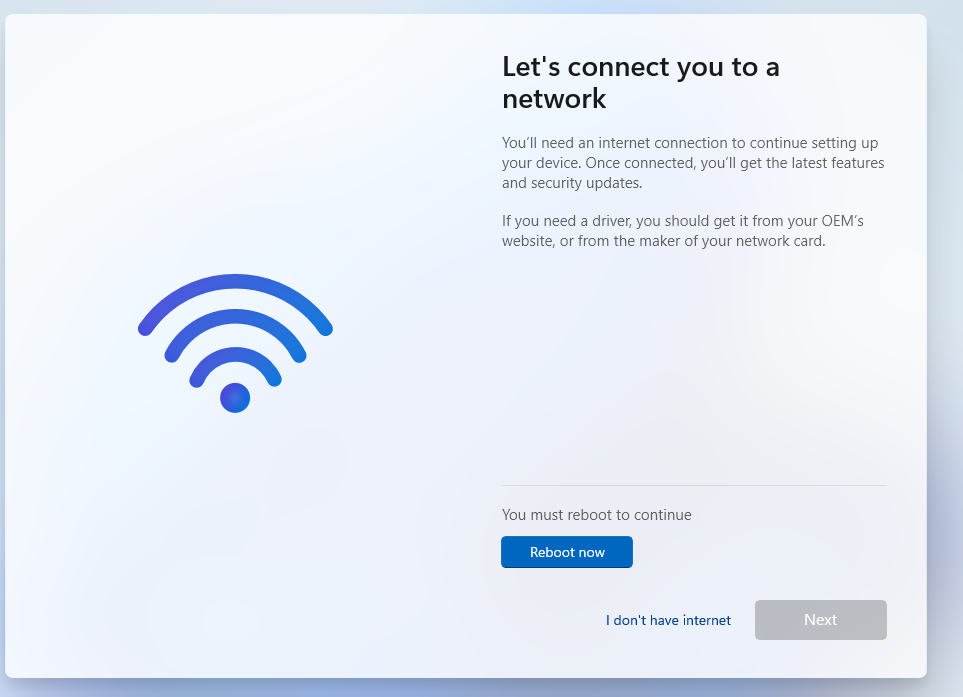Click the "You must reboot to continue" message

click(x=596, y=515)
